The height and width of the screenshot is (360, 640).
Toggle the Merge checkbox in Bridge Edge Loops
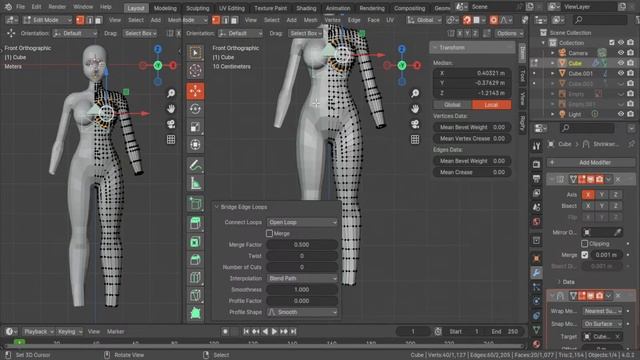point(269,233)
